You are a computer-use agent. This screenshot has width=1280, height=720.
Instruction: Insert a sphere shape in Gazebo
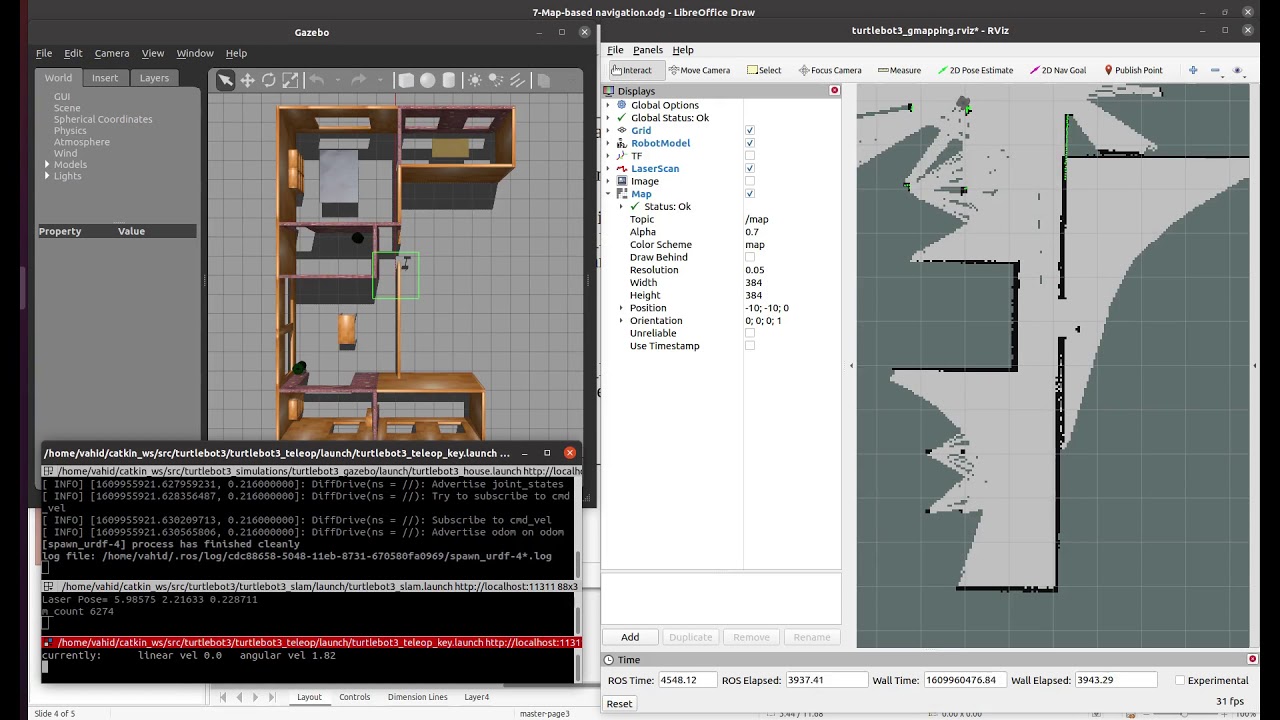[427, 80]
